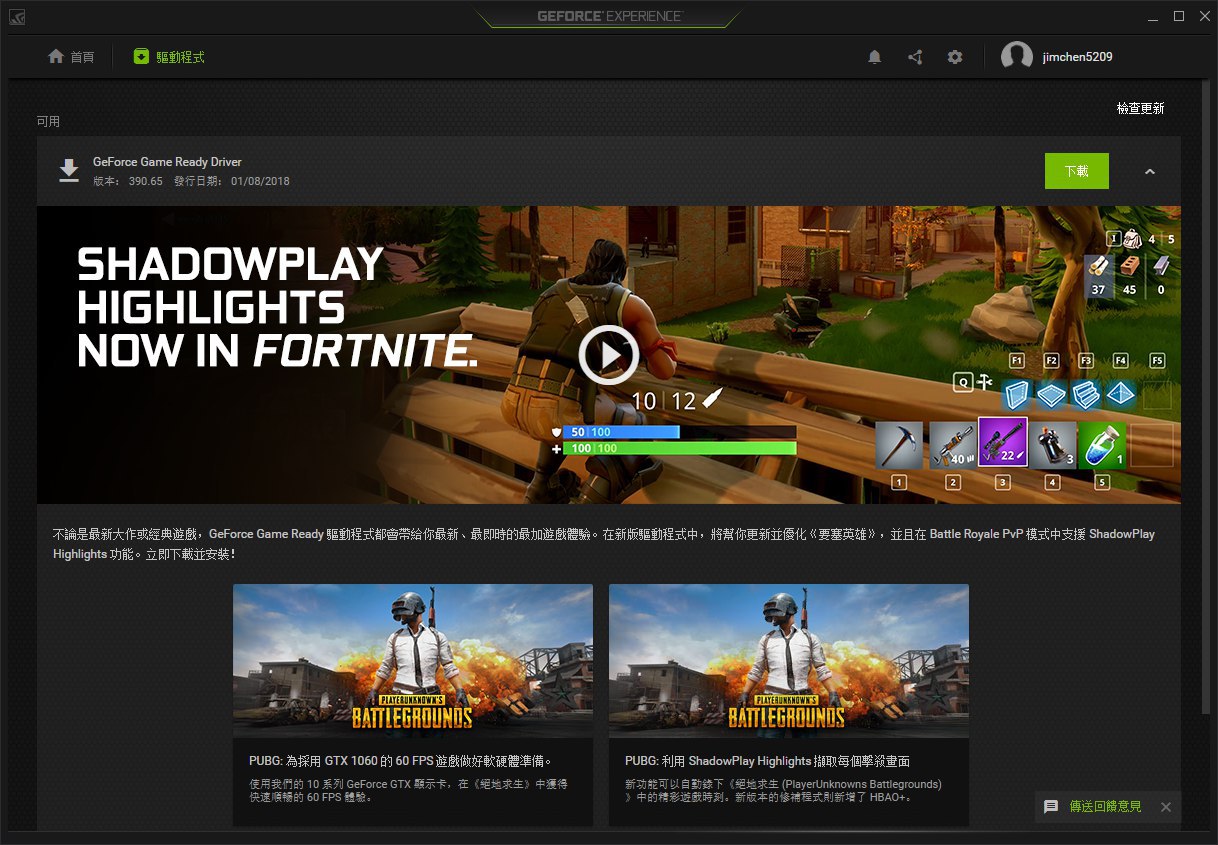
Task: Open the PUBG ShadowPlay Highlights thumbnail
Action: click(789, 661)
